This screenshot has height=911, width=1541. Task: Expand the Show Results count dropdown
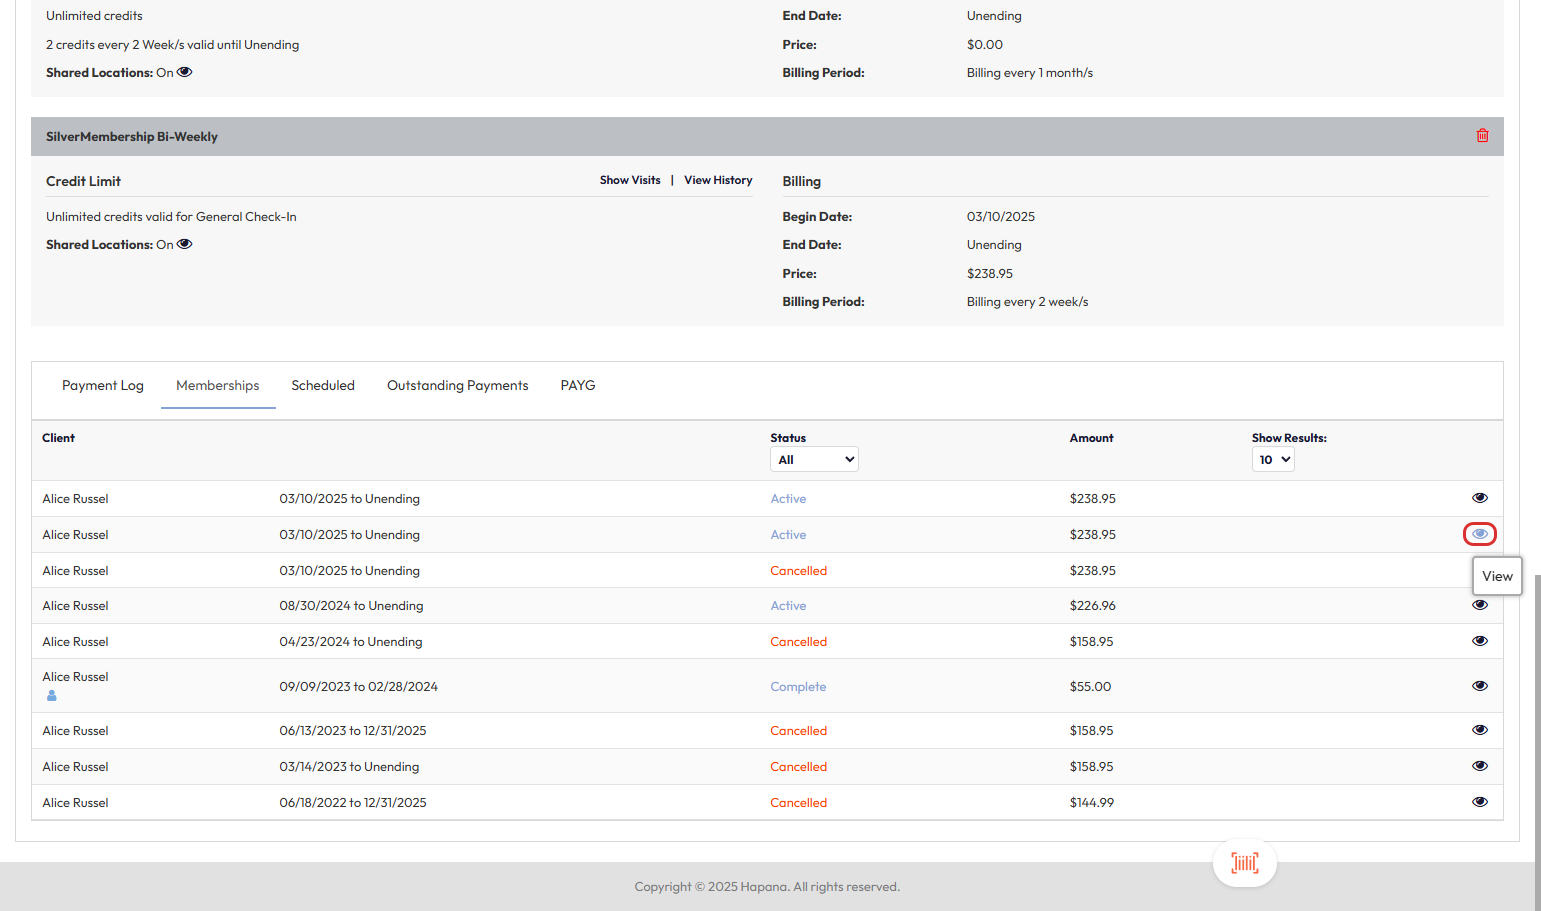click(1272, 460)
